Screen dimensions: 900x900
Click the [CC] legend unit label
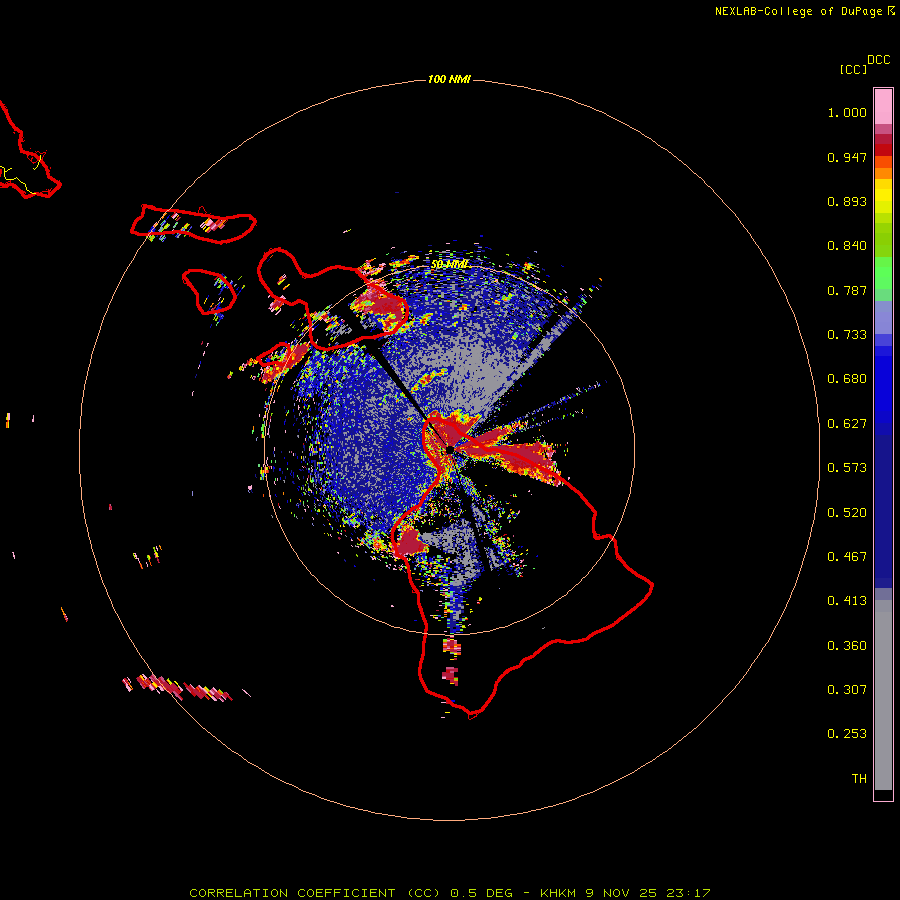853,69
